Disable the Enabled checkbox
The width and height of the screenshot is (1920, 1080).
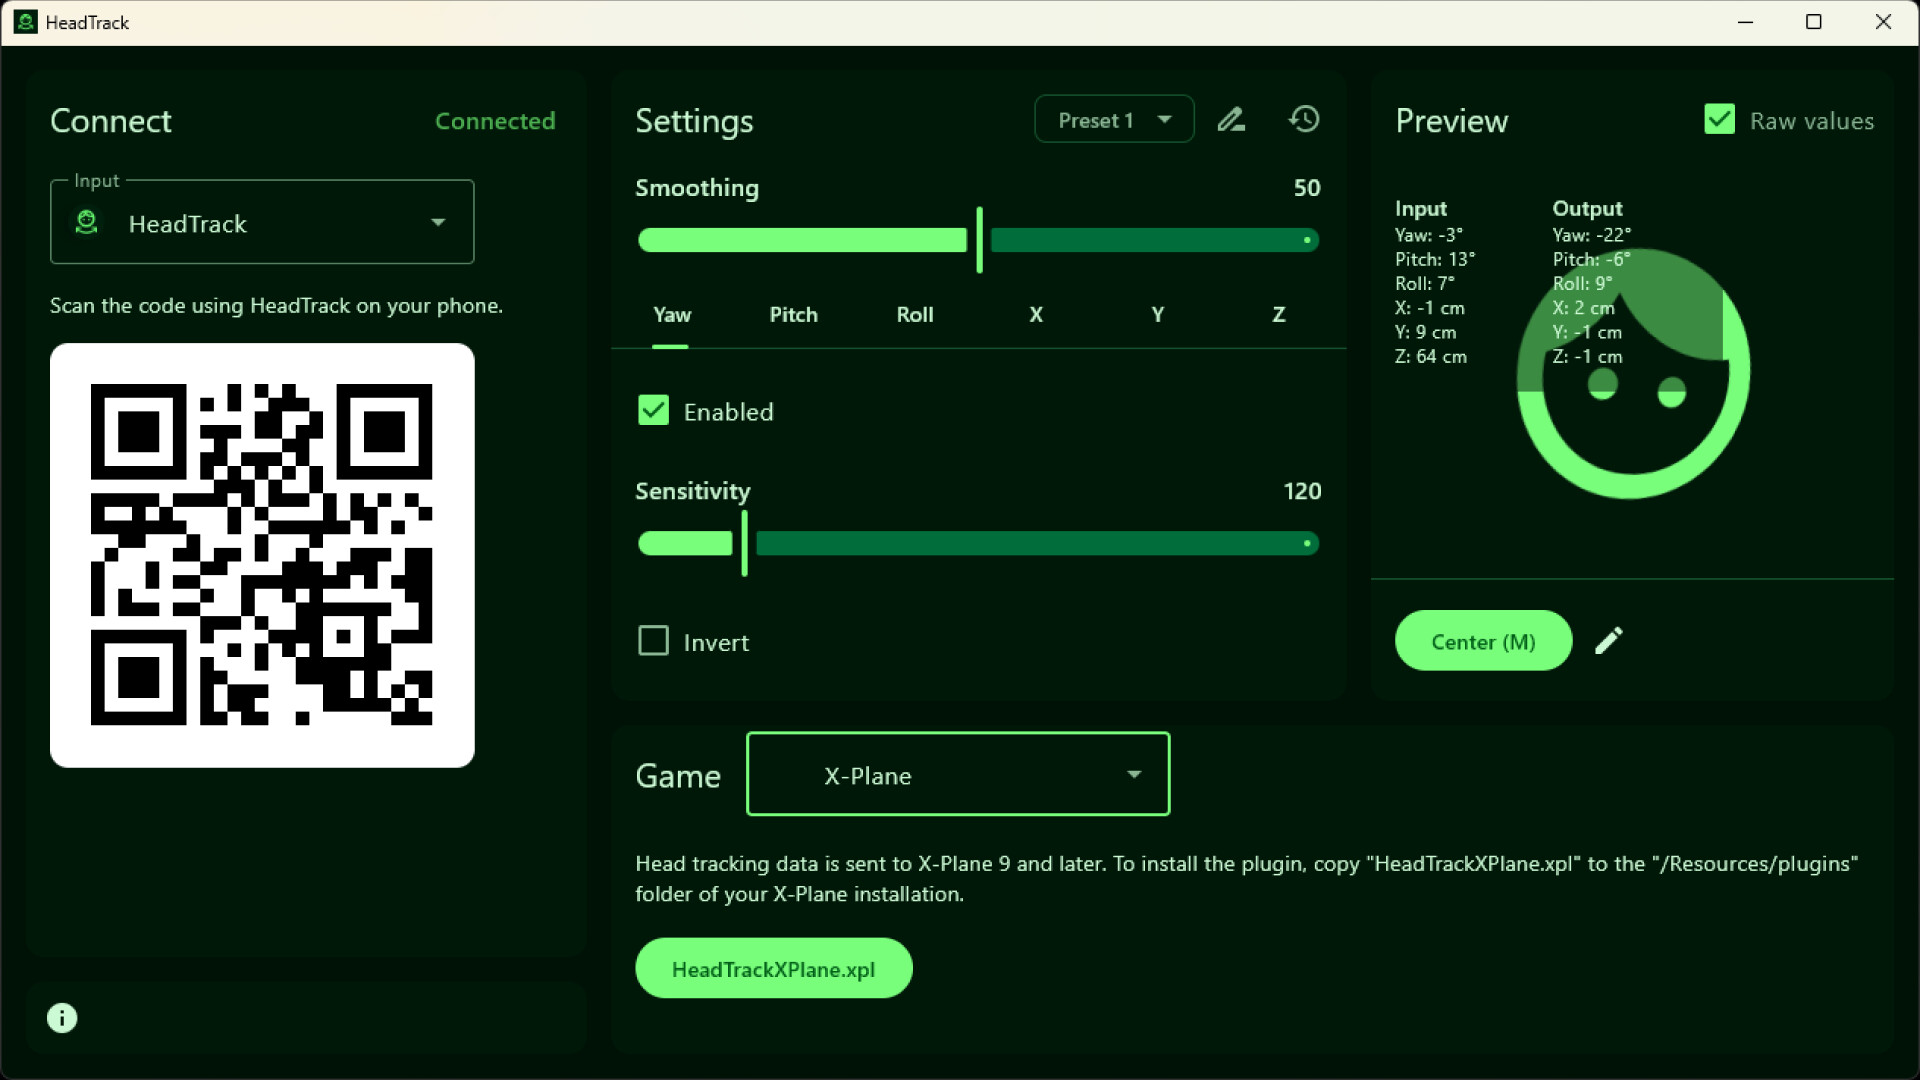click(653, 410)
